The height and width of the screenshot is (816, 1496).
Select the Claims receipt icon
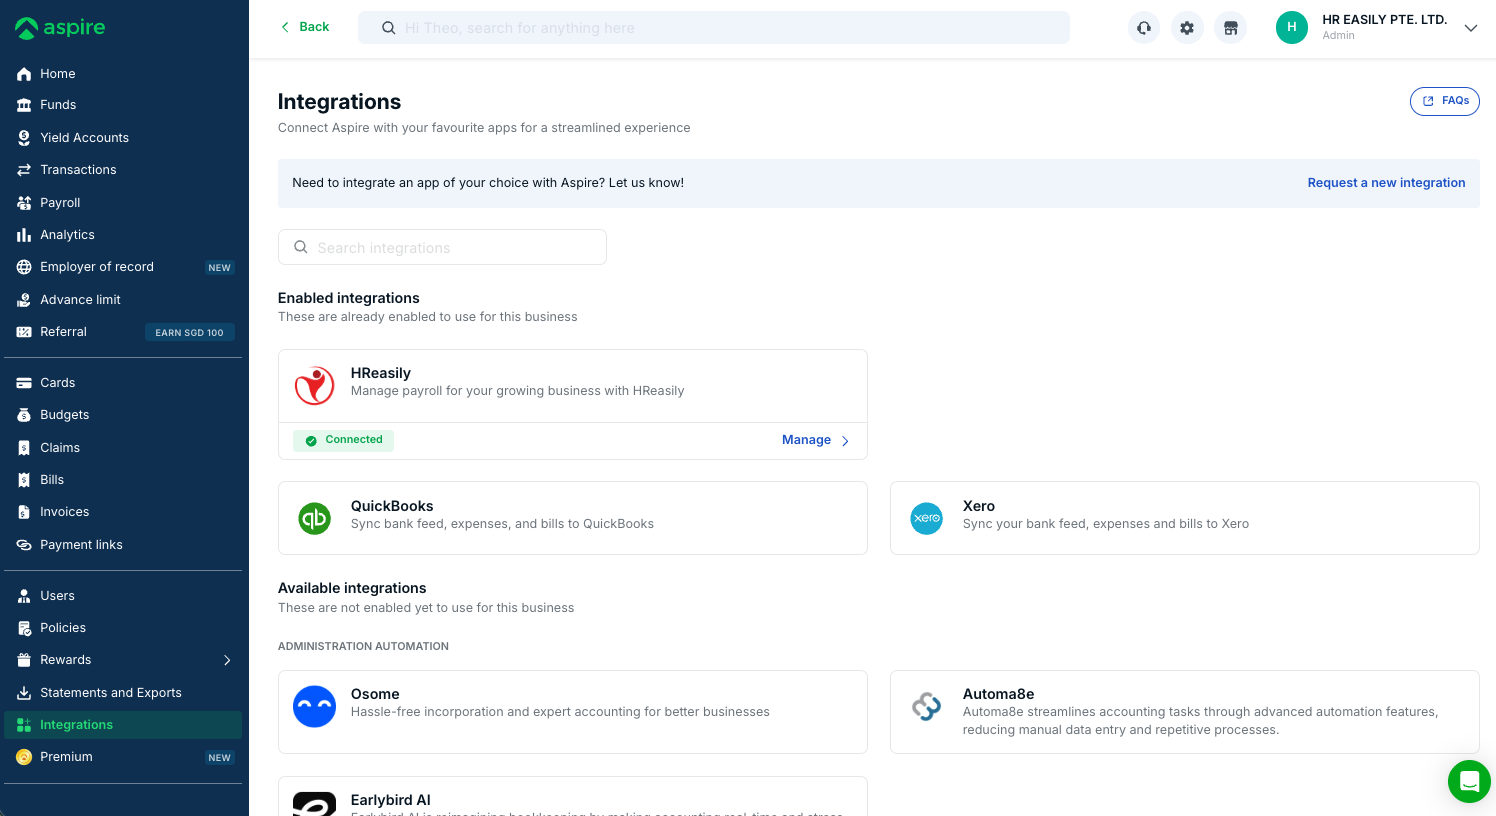coord(24,448)
